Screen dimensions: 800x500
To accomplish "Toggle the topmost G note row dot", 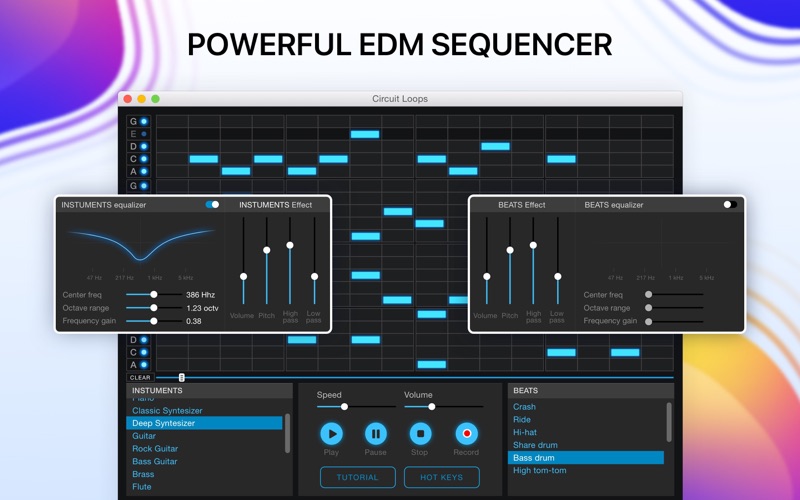I will click(x=144, y=121).
